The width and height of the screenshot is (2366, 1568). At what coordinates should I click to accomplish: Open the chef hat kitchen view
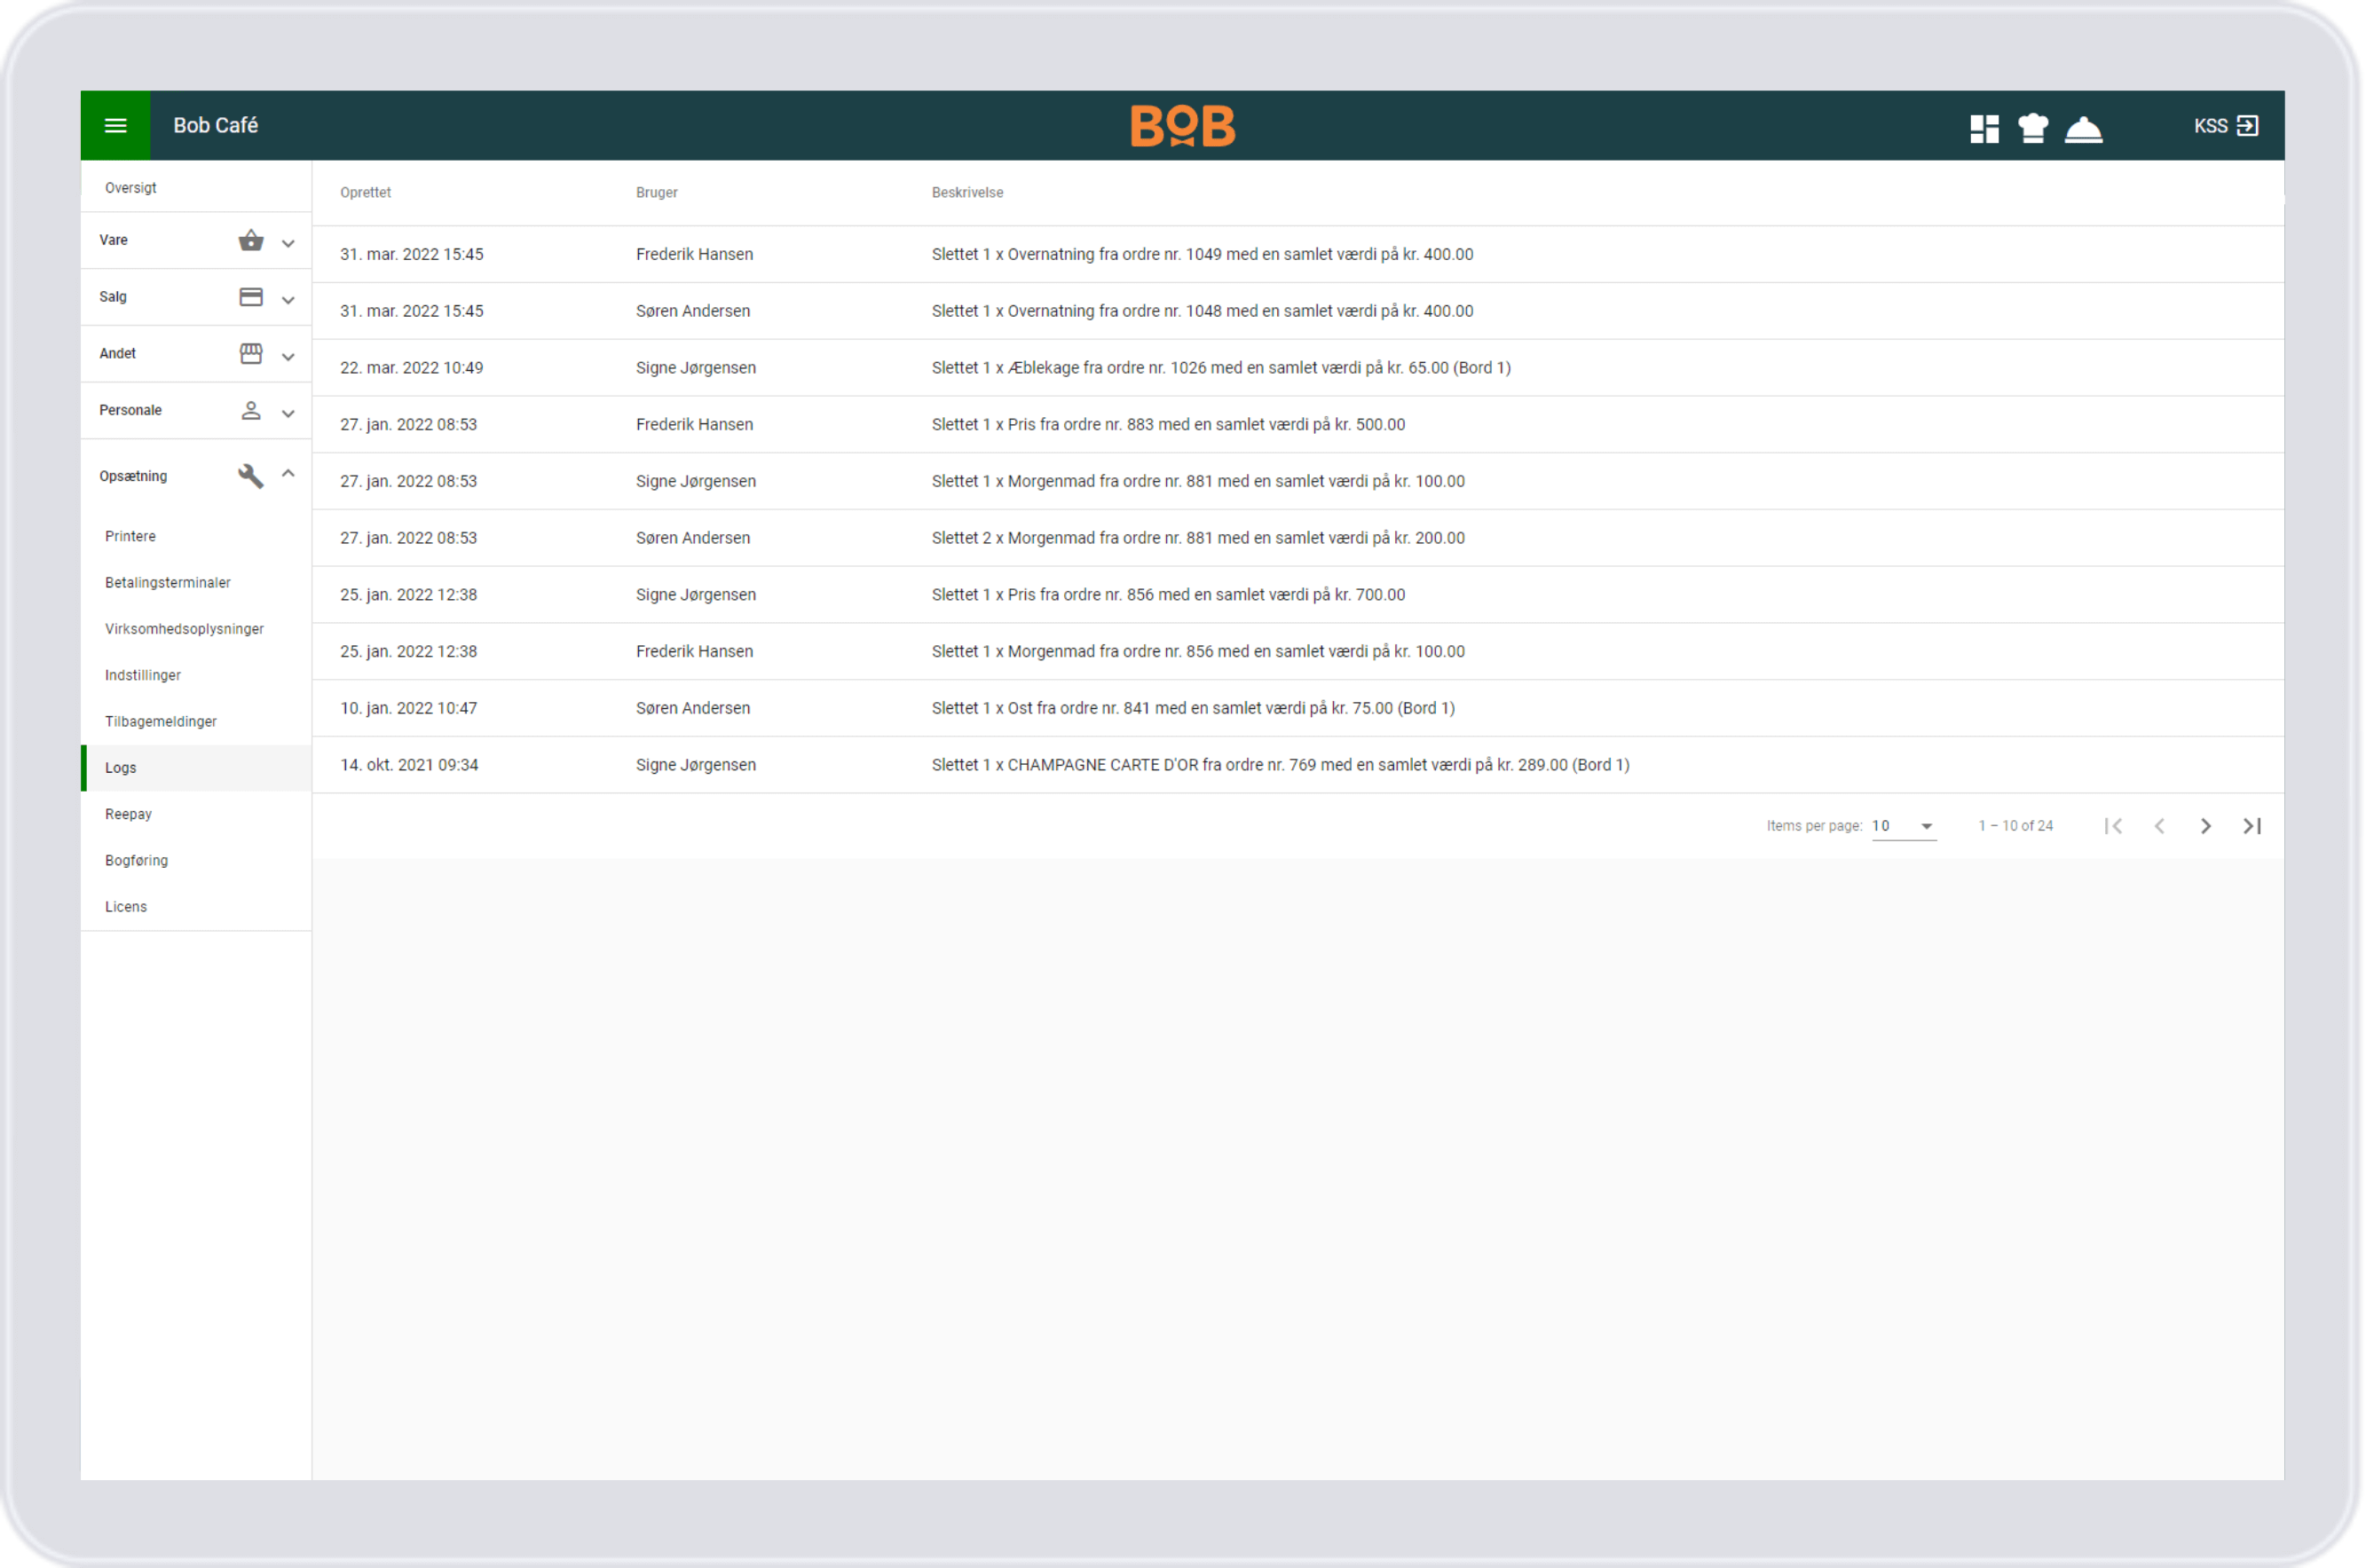pyautogui.click(x=2033, y=128)
